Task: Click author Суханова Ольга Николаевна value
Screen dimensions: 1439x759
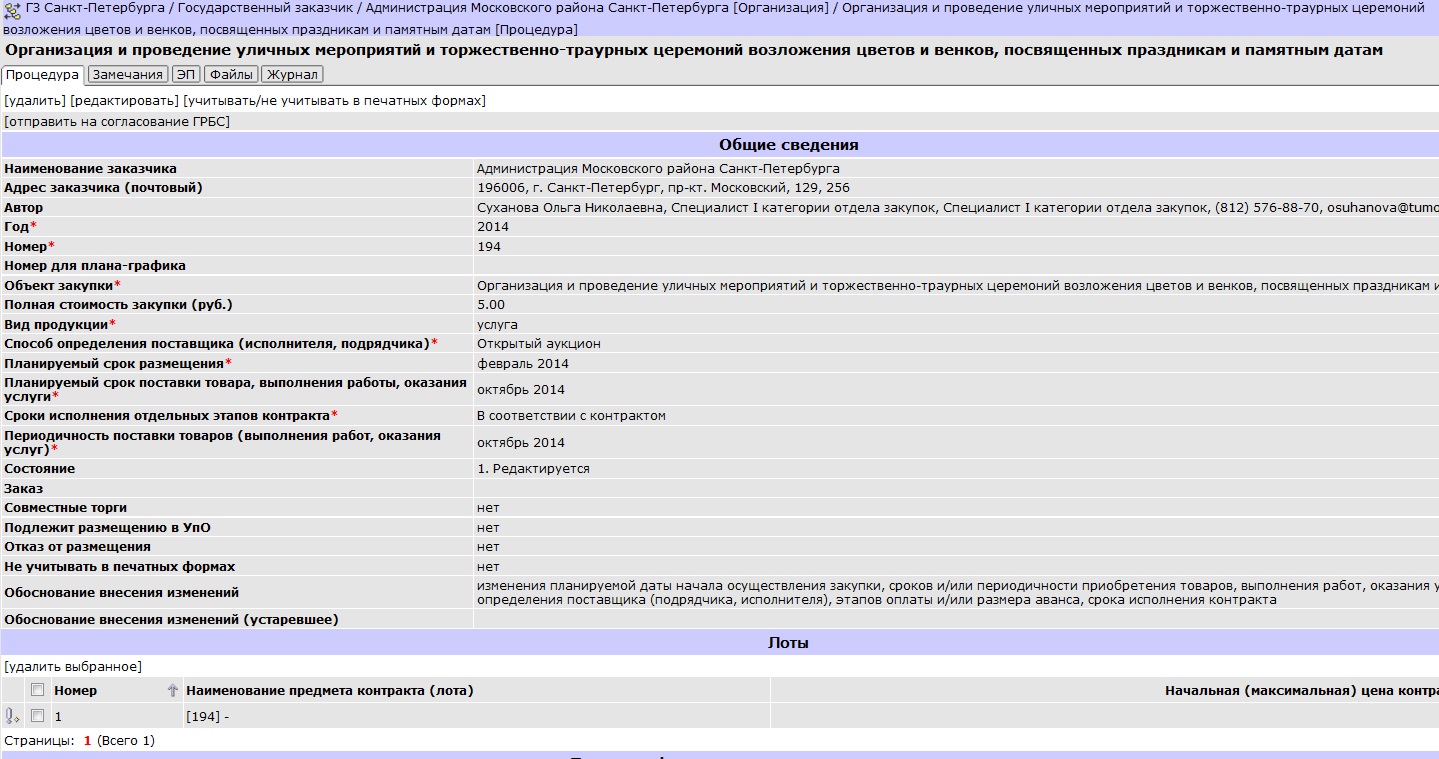Action: 957,207
